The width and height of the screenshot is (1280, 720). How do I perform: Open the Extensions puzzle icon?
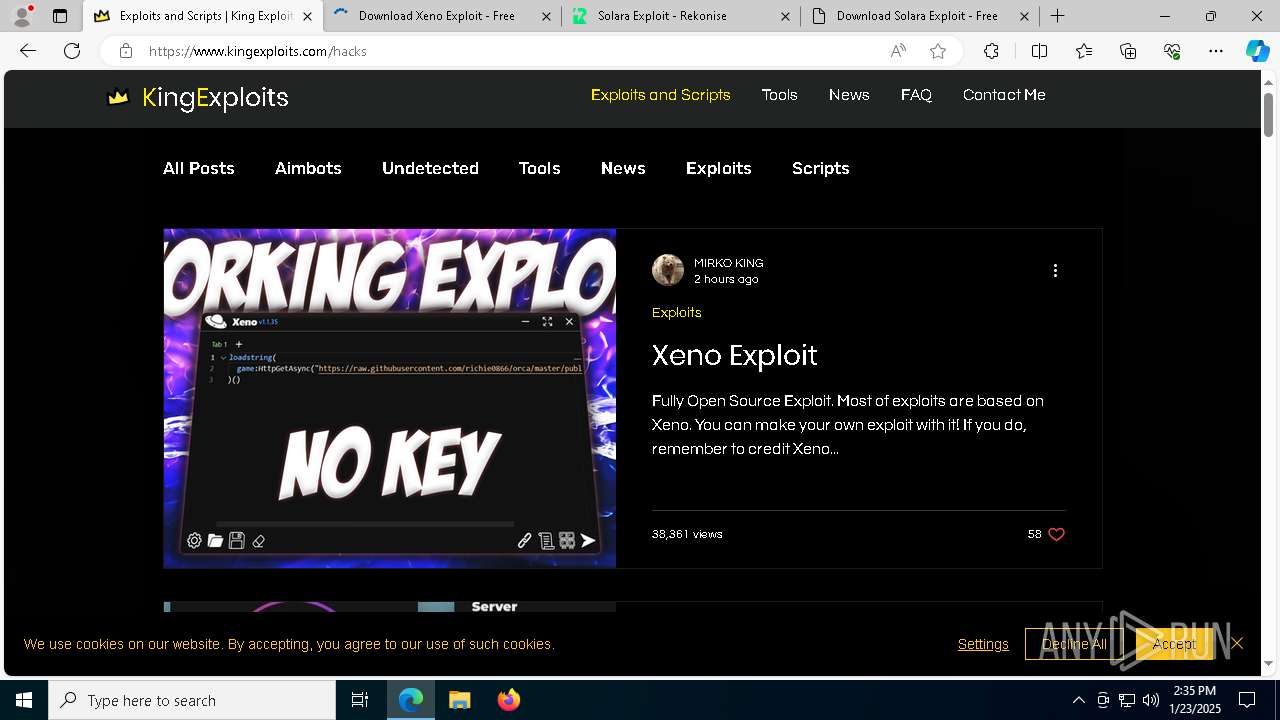(x=991, y=51)
